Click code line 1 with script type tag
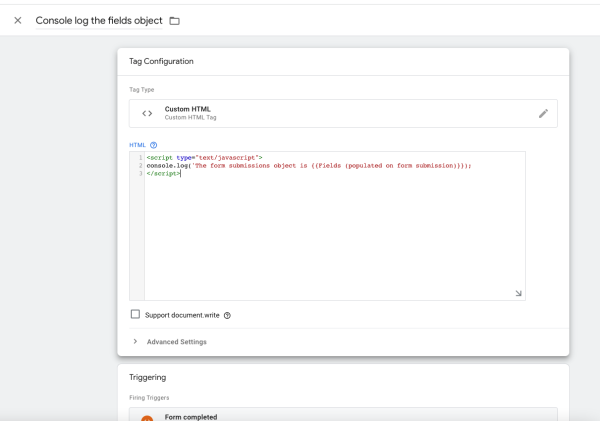600x421 pixels. pyautogui.click(x=204, y=158)
